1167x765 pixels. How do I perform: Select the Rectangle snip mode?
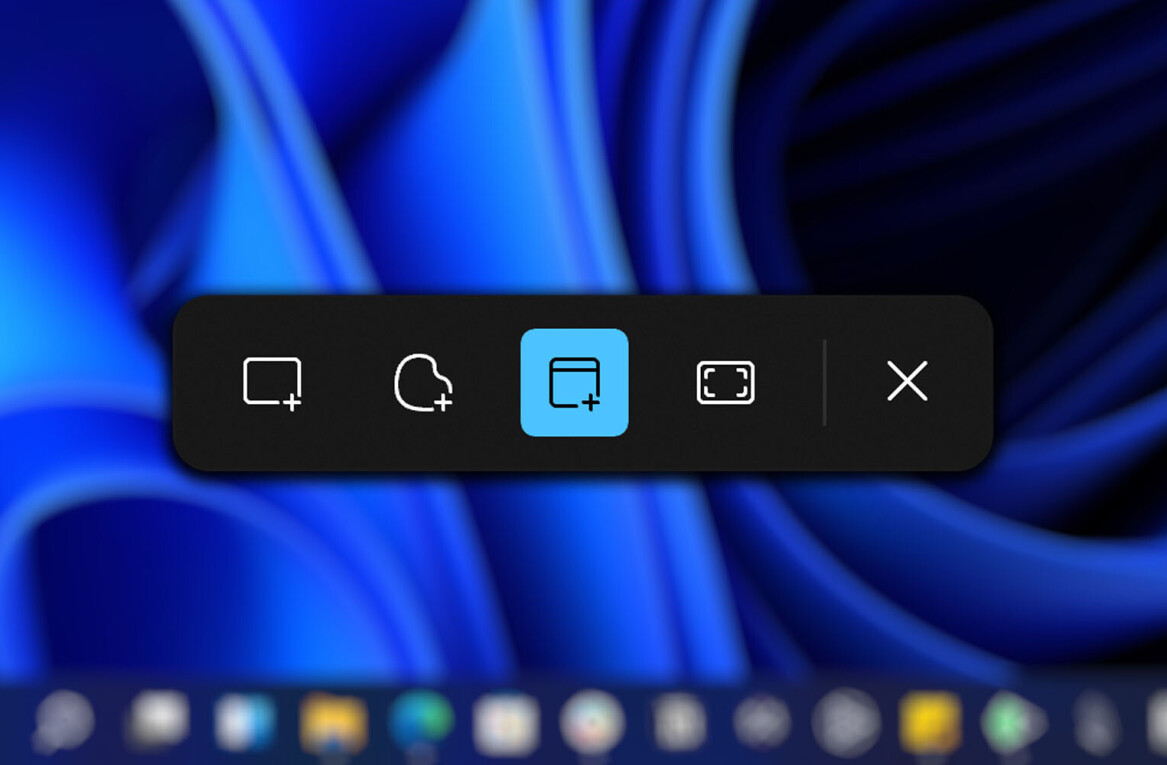(272, 382)
